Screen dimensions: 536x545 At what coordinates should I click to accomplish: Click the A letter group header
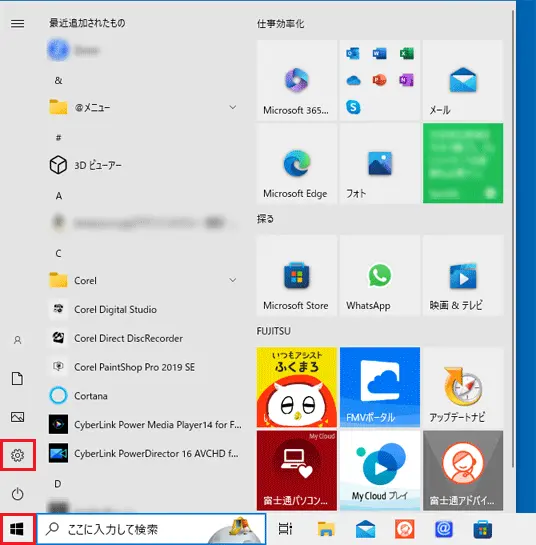59,196
